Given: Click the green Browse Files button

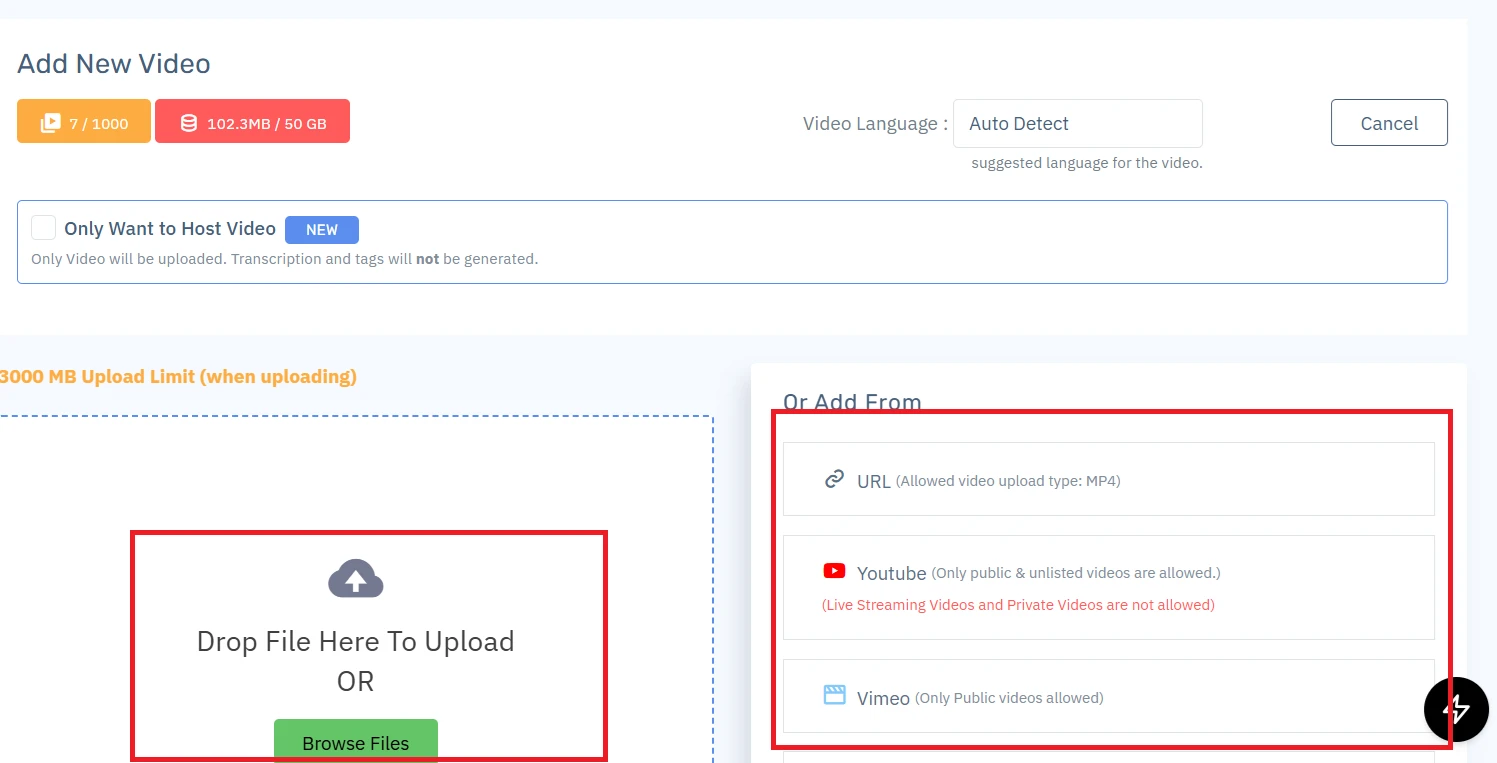Looking at the screenshot, I should point(355,741).
